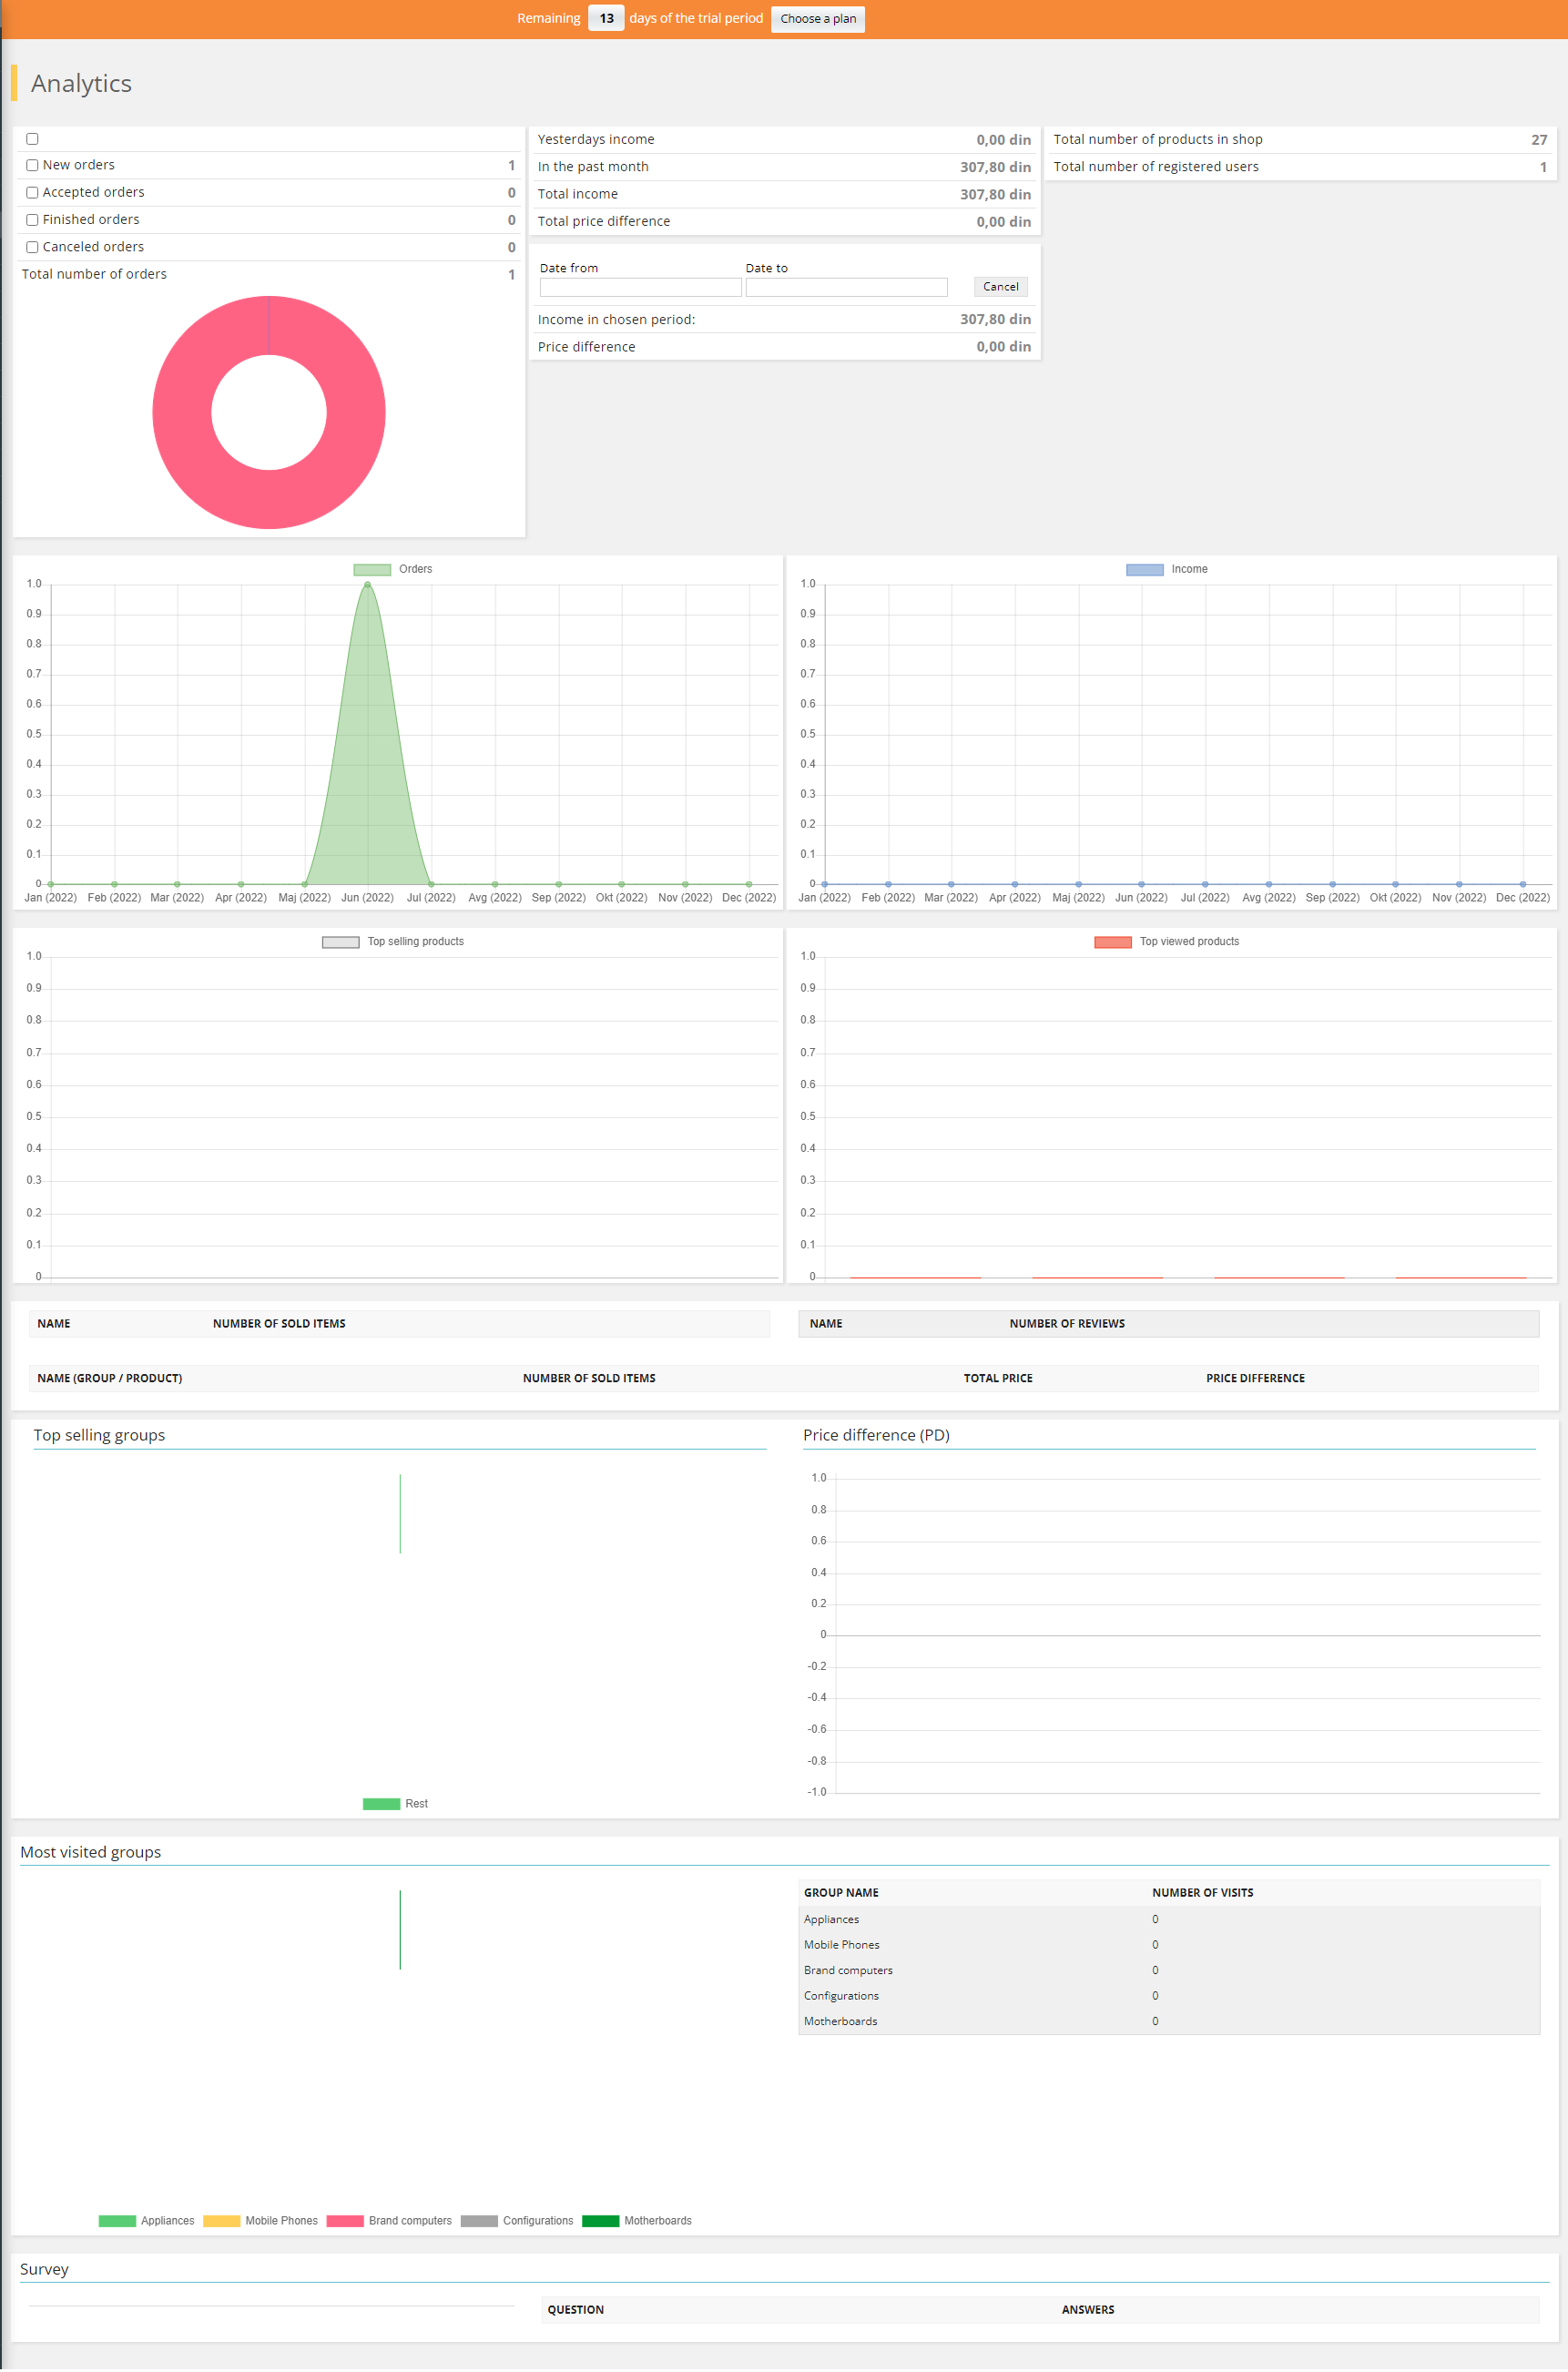Toggle Top viewed products legend swatch
This screenshot has width=1568, height=2372.
[x=1112, y=942]
